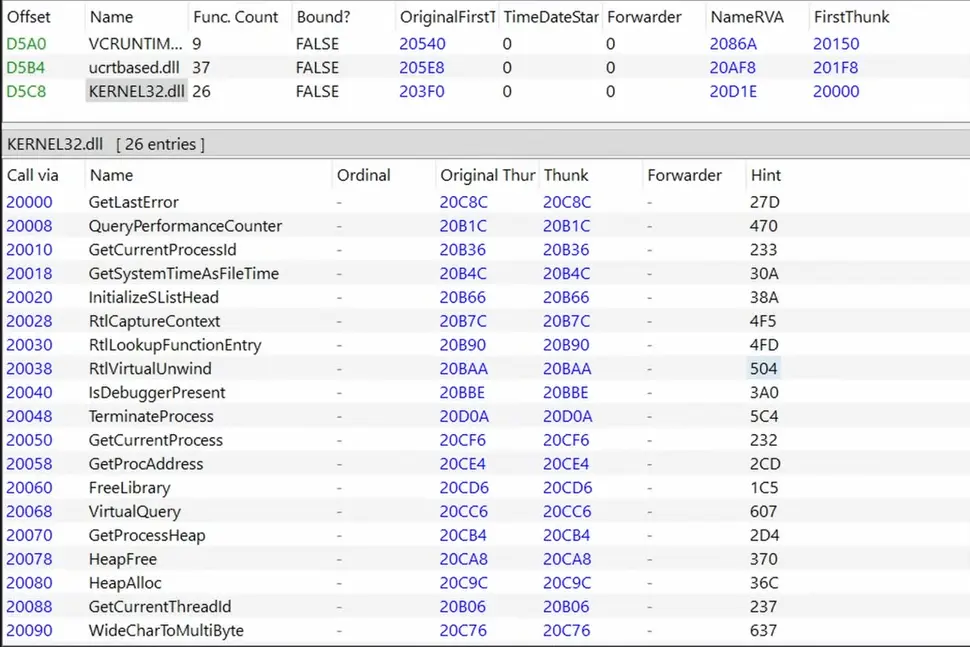The height and width of the screenshot is (647, 970).
Task: Sort functions by Hint column
Action: click(x=765, y=175)
